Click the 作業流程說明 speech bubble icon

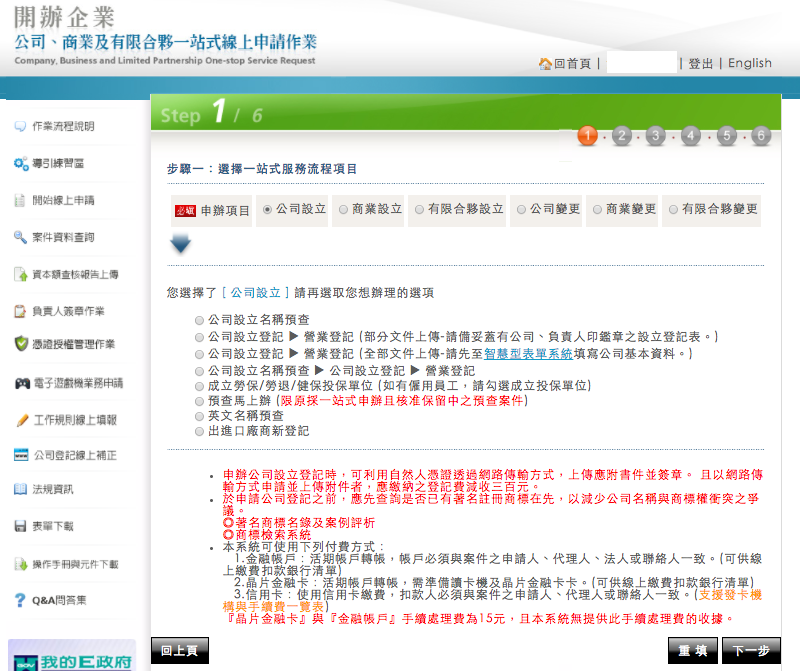coord(19,127)
